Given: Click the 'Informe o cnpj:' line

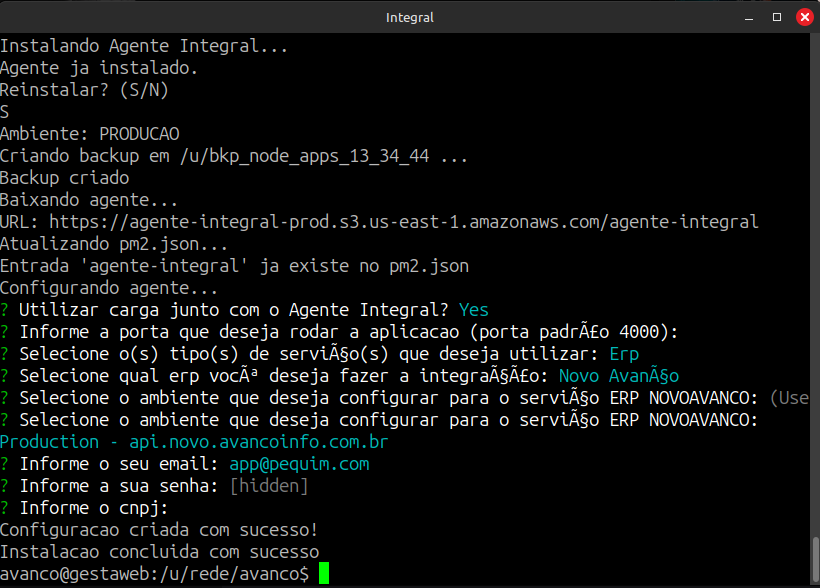Looking at the screenshot, I should click(84, 507).
